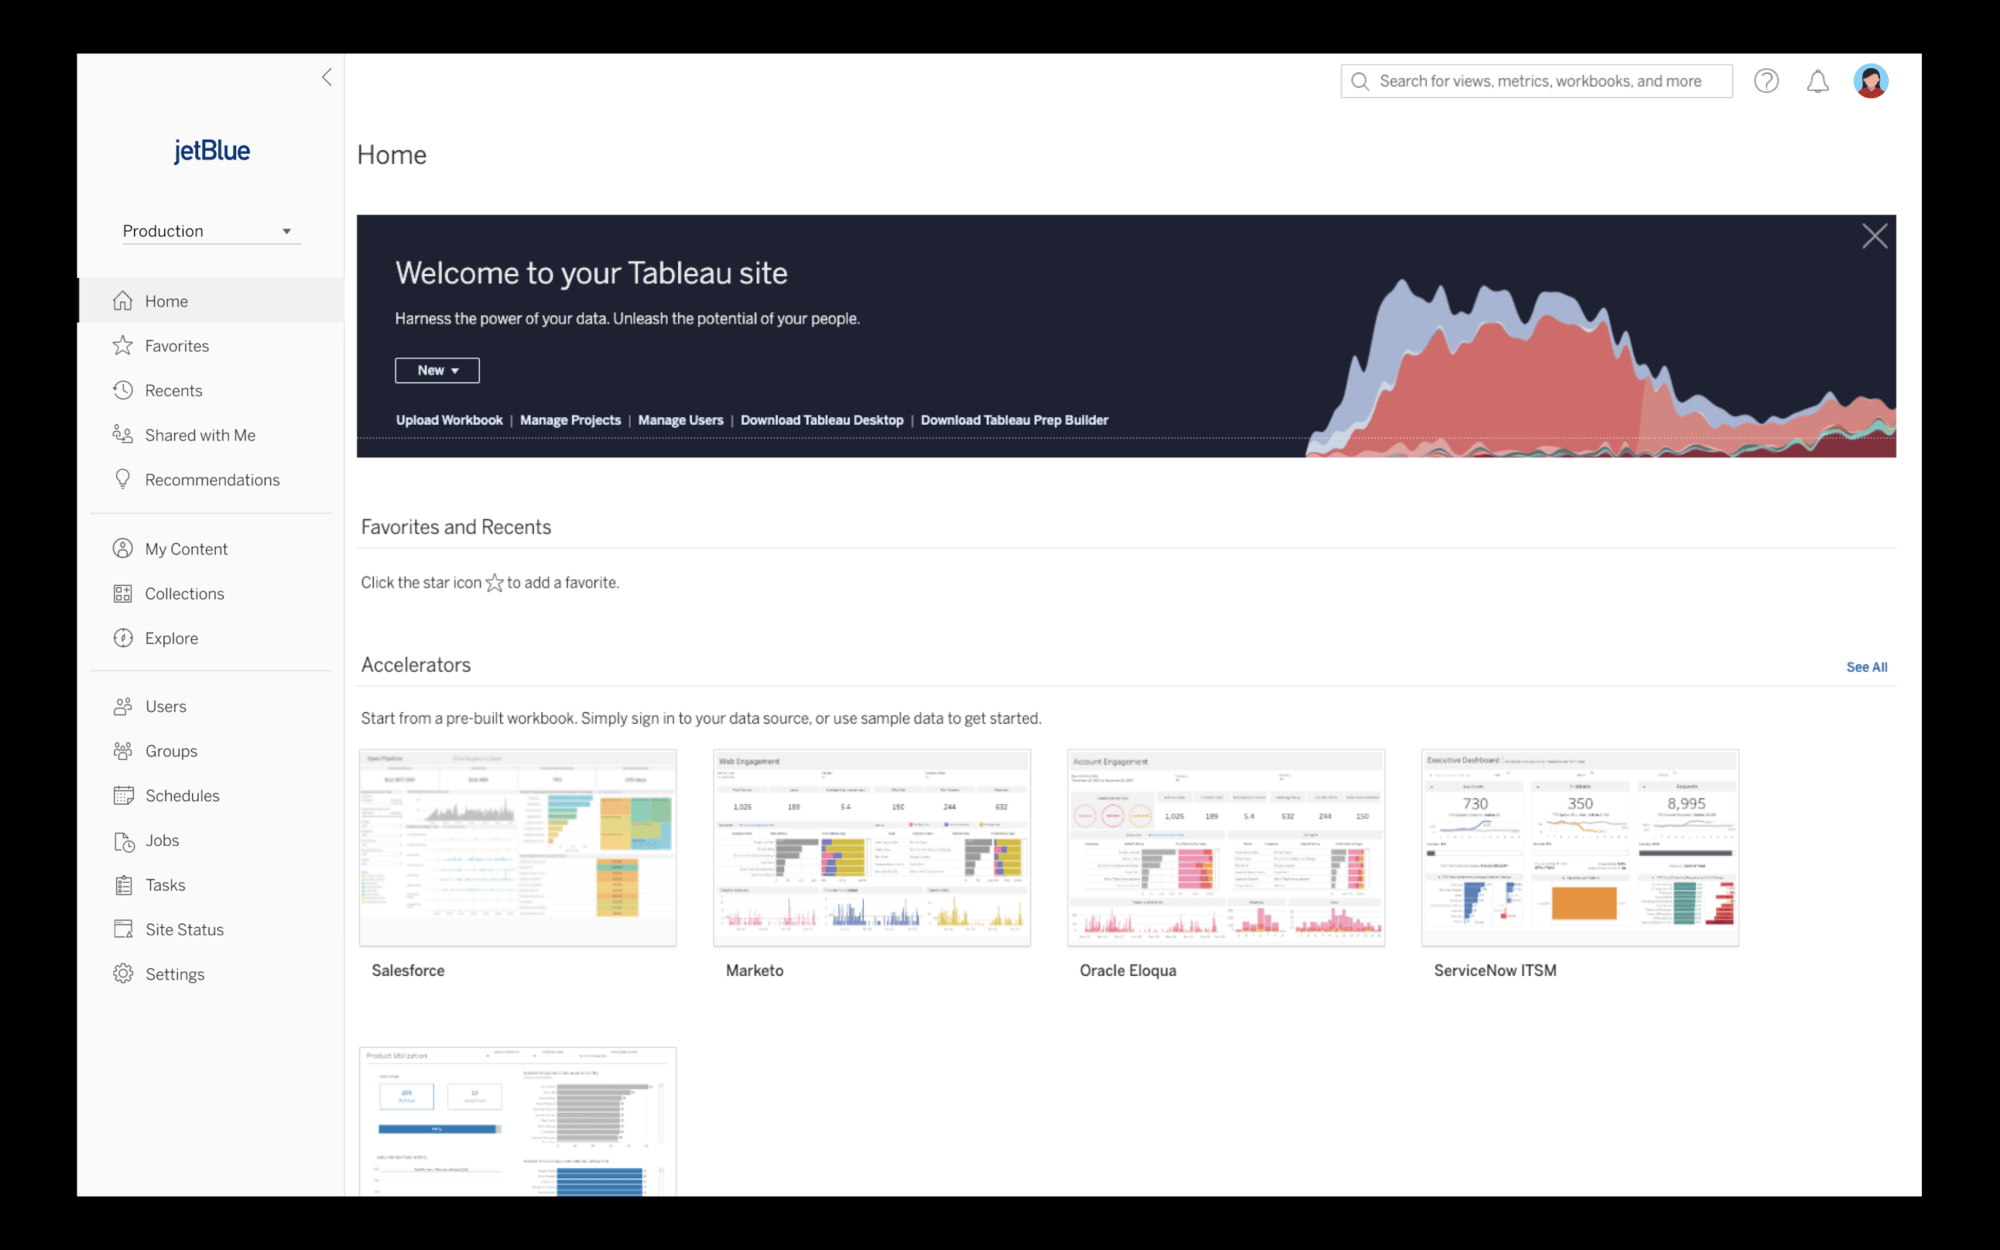Screen dimensions: 2000x1250
Task: Expand the New button dropdown menu
Action: pos(438,370)
